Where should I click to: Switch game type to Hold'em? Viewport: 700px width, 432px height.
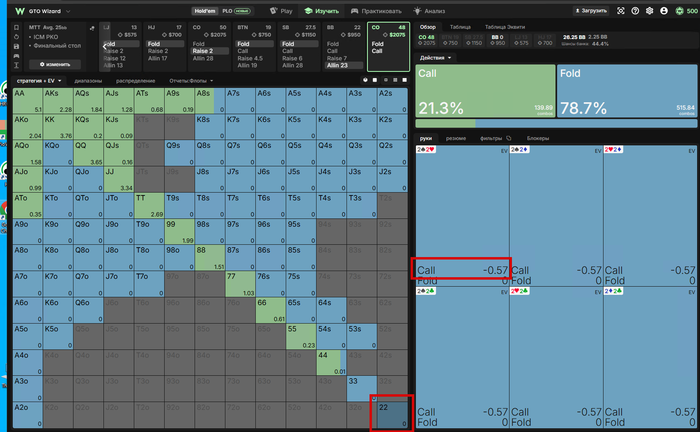click(x=205, y=11)
